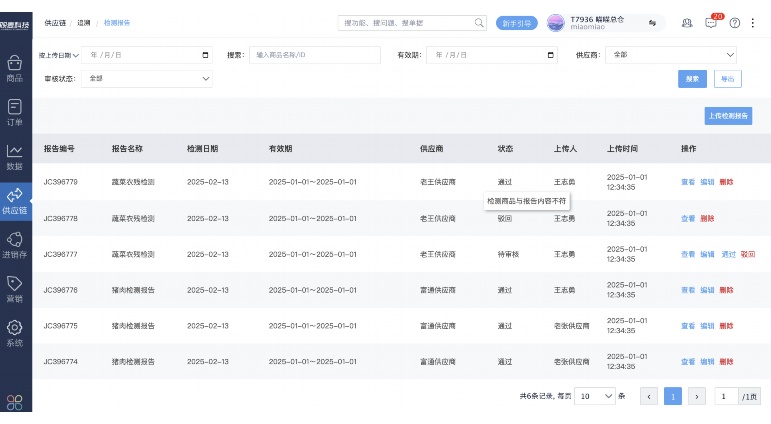
Task: Click the company logo at top left
Action: pyautogui.click(x=15, y=25)
